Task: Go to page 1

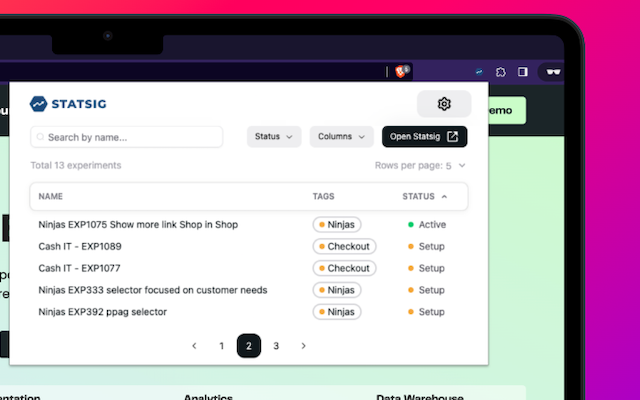Action: pos(222,346)
